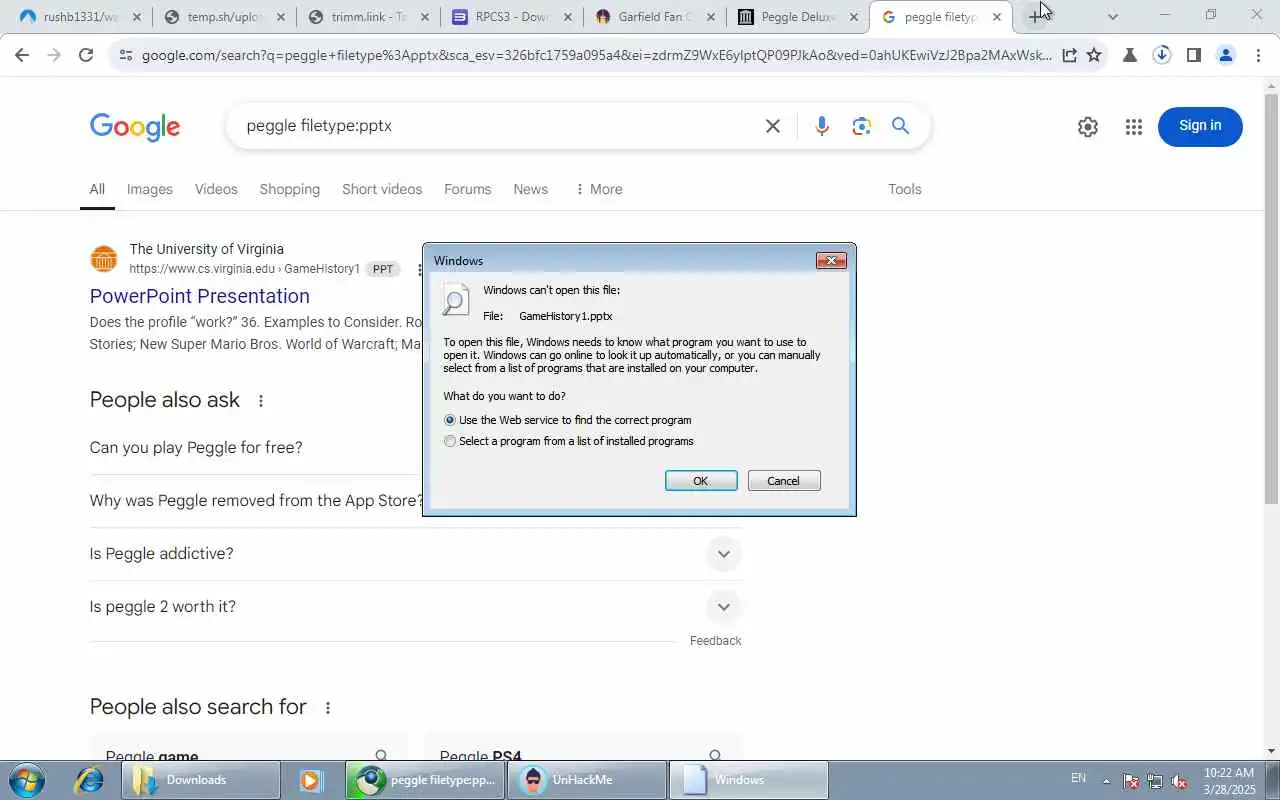Image resolution: width=1280 pixels, height=800 pixels.
Task: Select 'Use the Web service' radio option
Action: point(450,420)
